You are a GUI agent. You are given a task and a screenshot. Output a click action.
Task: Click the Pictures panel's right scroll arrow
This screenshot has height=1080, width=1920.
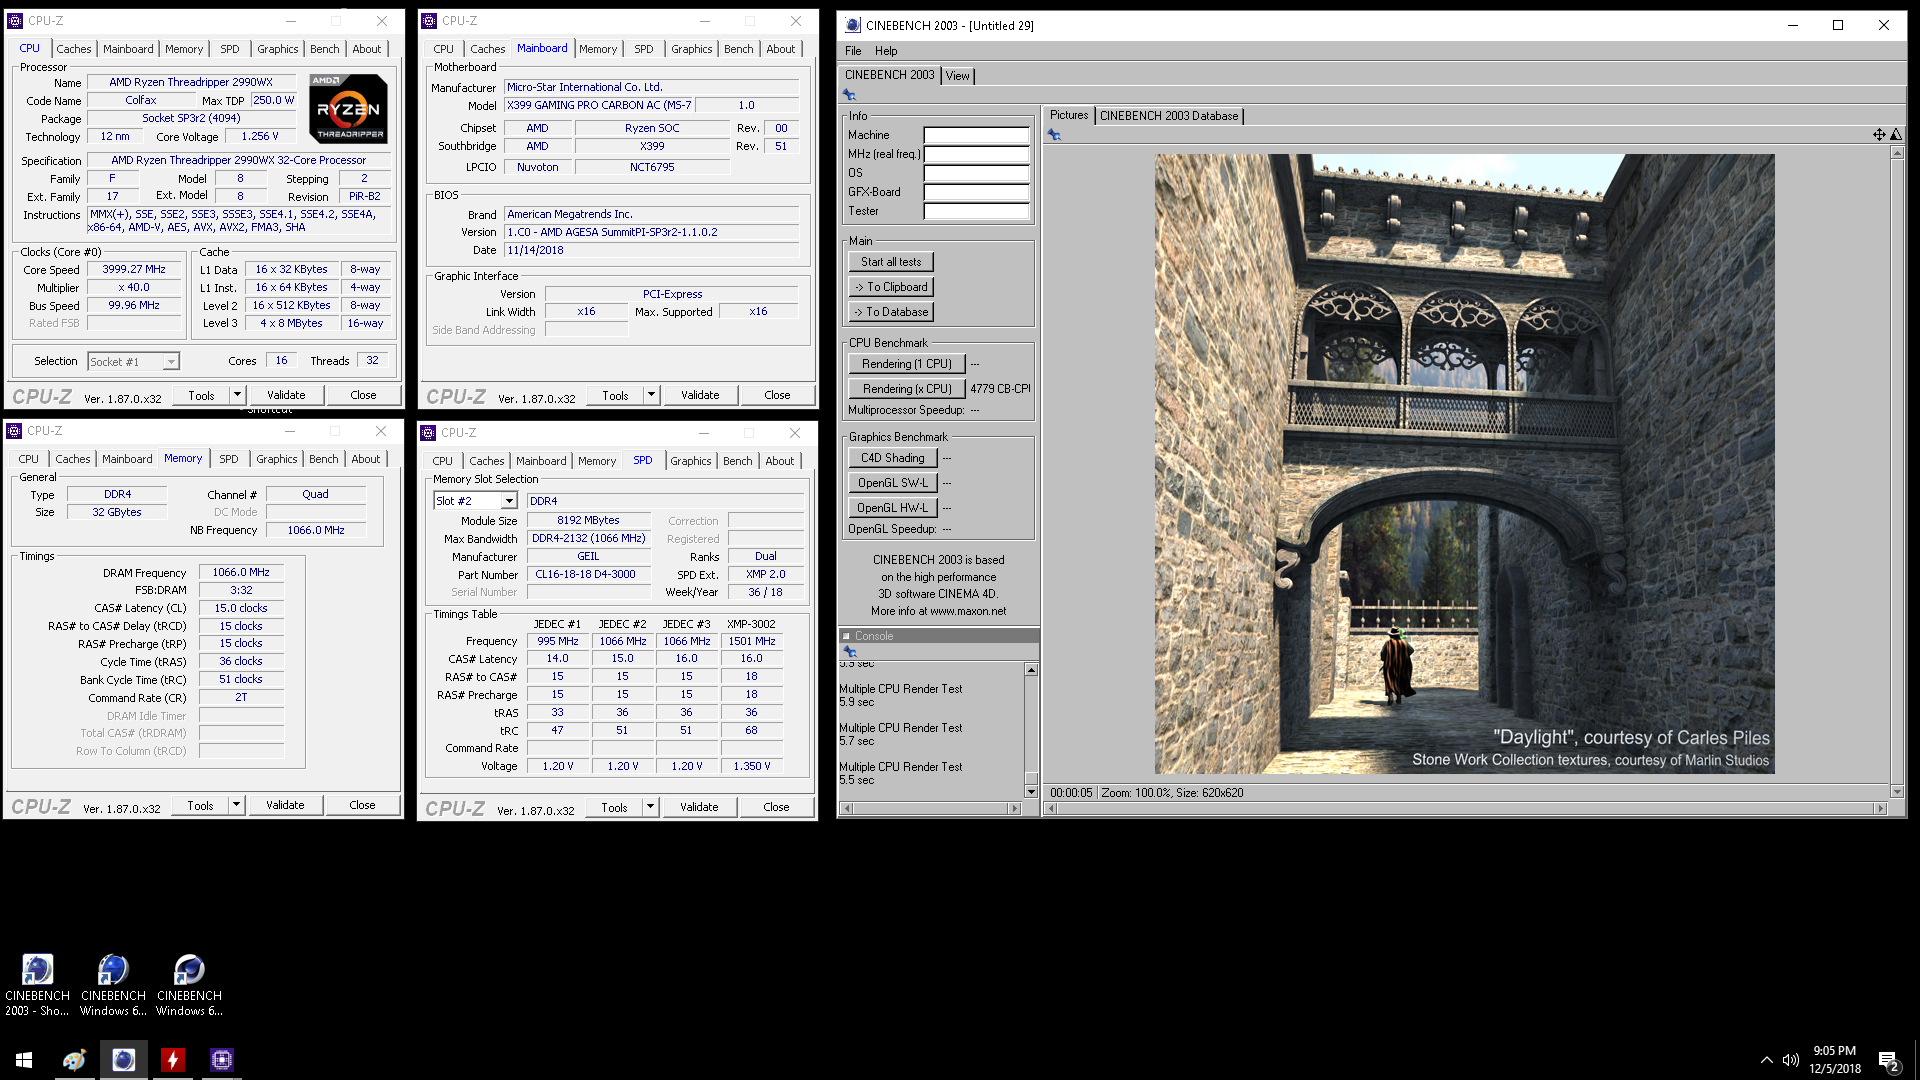click(1880, 808)
